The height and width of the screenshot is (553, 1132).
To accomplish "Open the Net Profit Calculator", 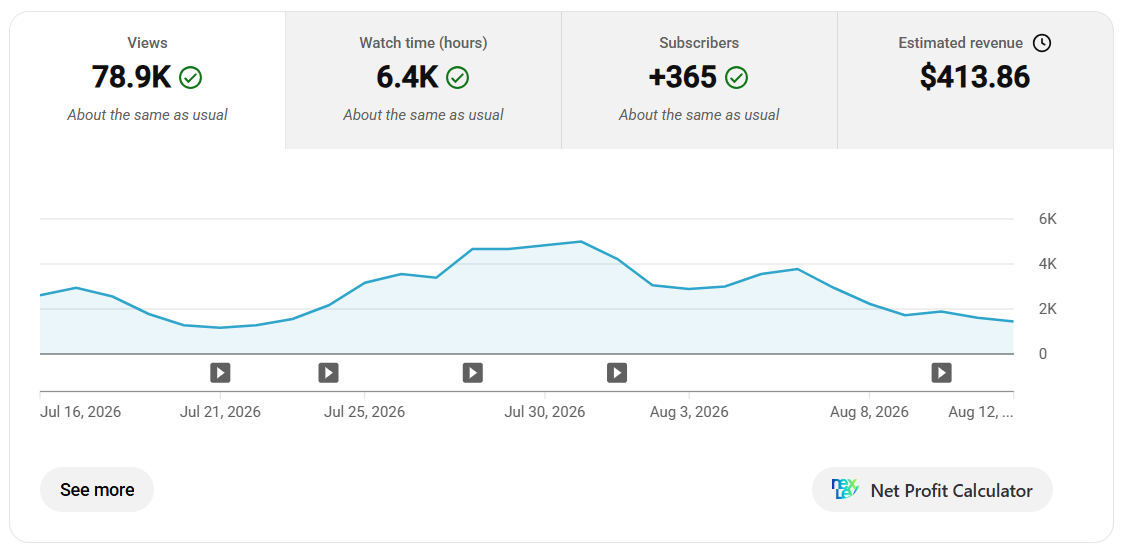I will 932,489.
